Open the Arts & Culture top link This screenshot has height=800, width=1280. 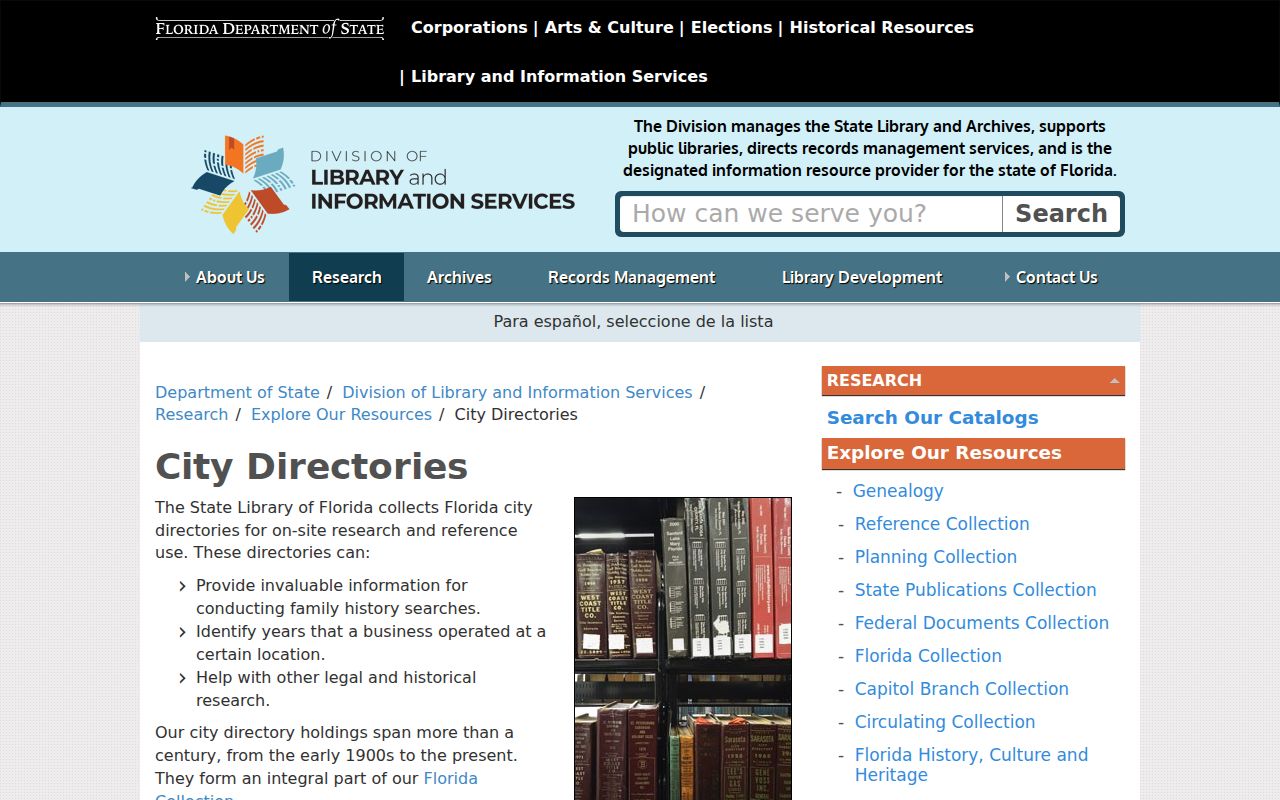tap(609, 28)
